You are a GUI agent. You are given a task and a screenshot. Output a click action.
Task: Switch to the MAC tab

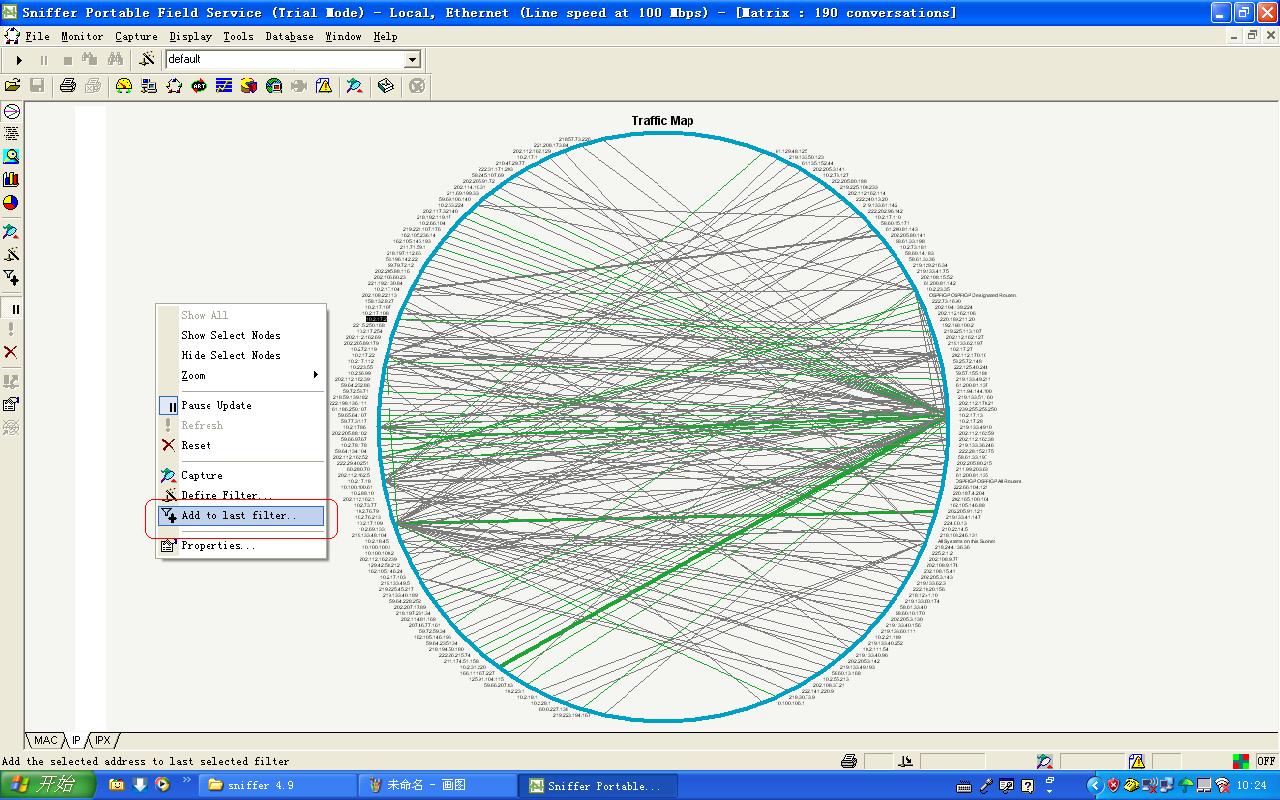point(45,741)
